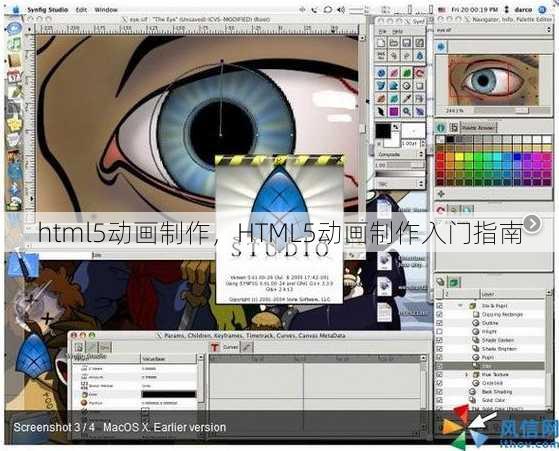Screen dimensions: 559x451
Task: Open the Synfig Studio menu
Action: [47, 10]
